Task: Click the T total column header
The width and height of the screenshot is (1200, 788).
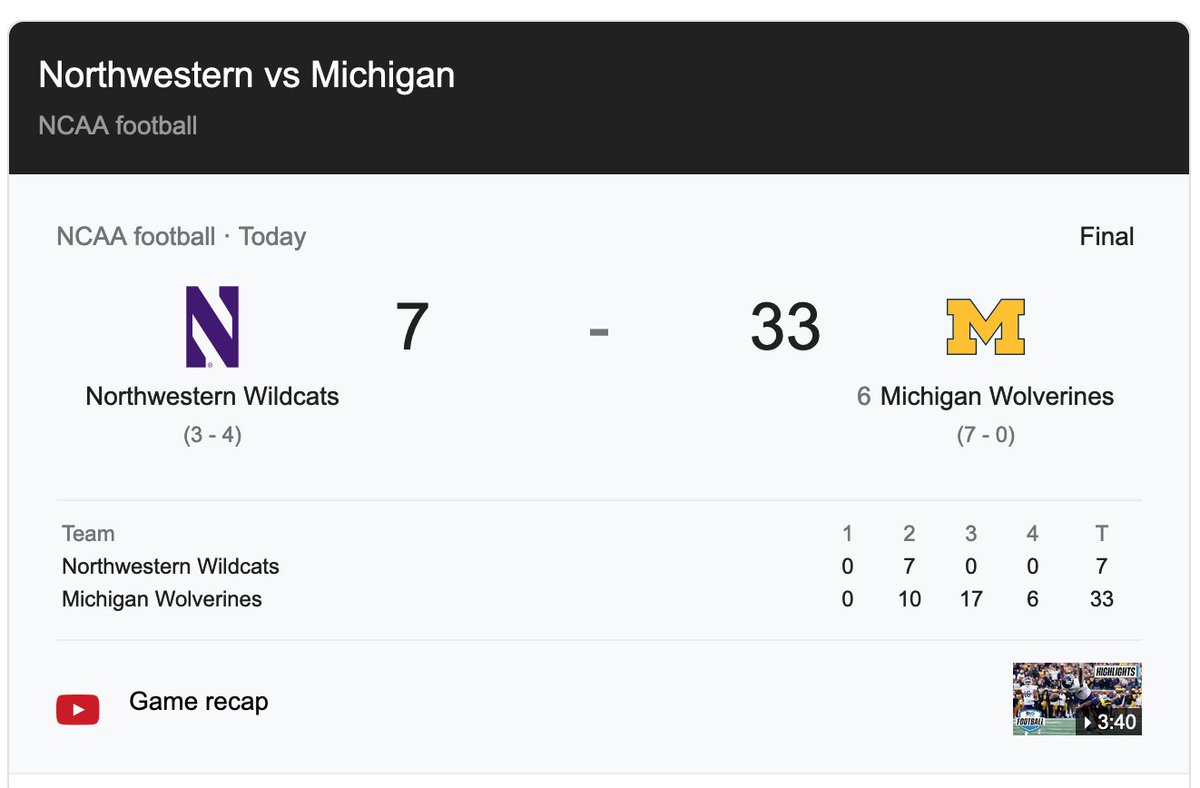Action: pyautogui.click(x=1101, y=534)
